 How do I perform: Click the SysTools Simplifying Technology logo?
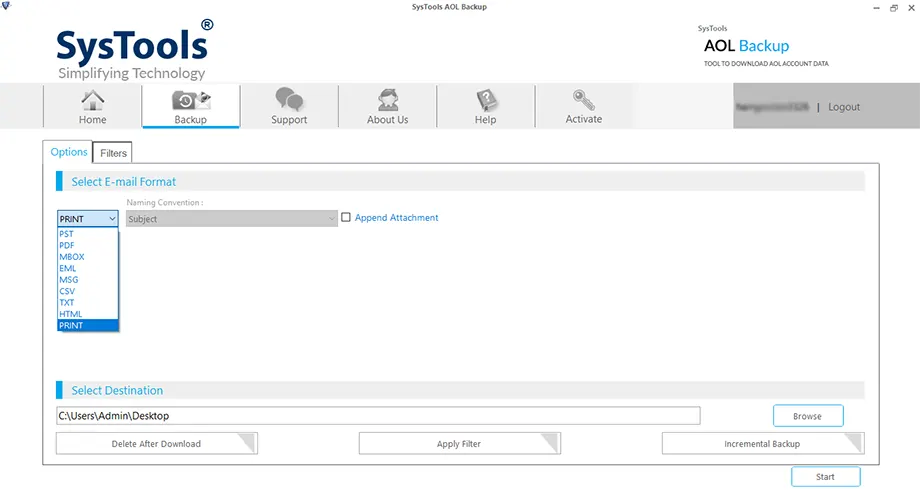[x=135, y=50]
